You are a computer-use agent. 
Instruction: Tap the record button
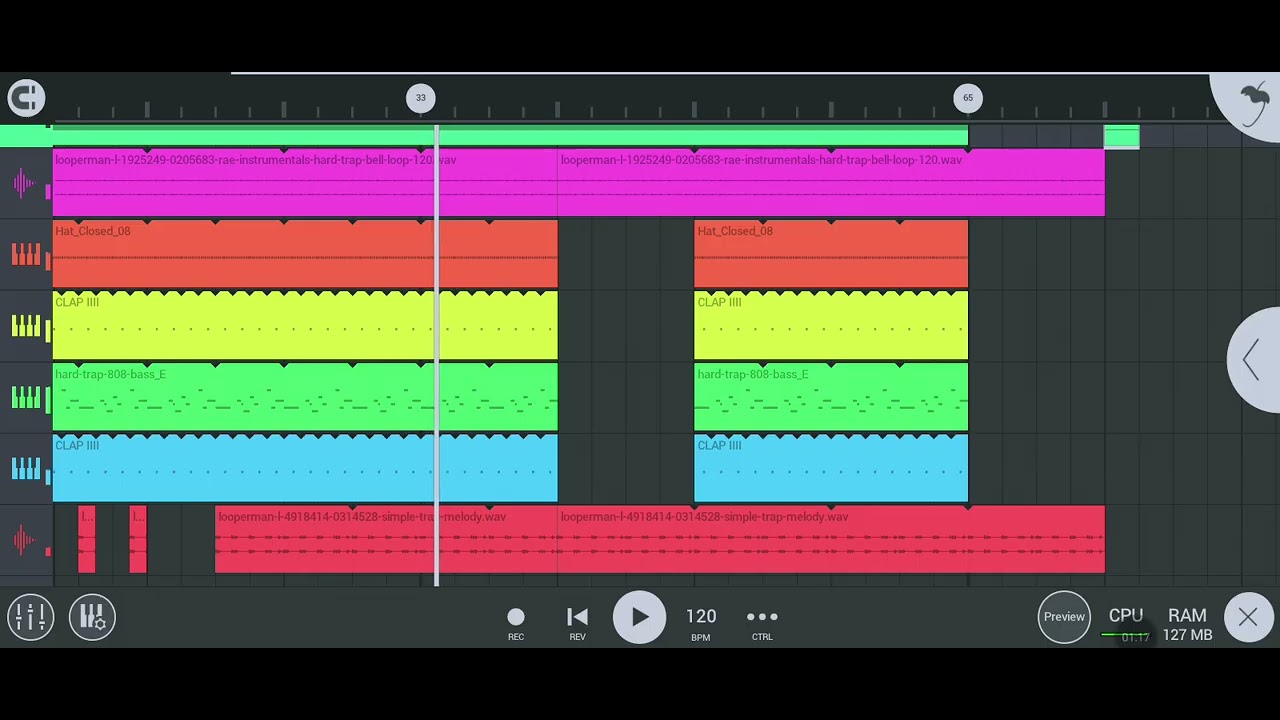click(516, 623)
